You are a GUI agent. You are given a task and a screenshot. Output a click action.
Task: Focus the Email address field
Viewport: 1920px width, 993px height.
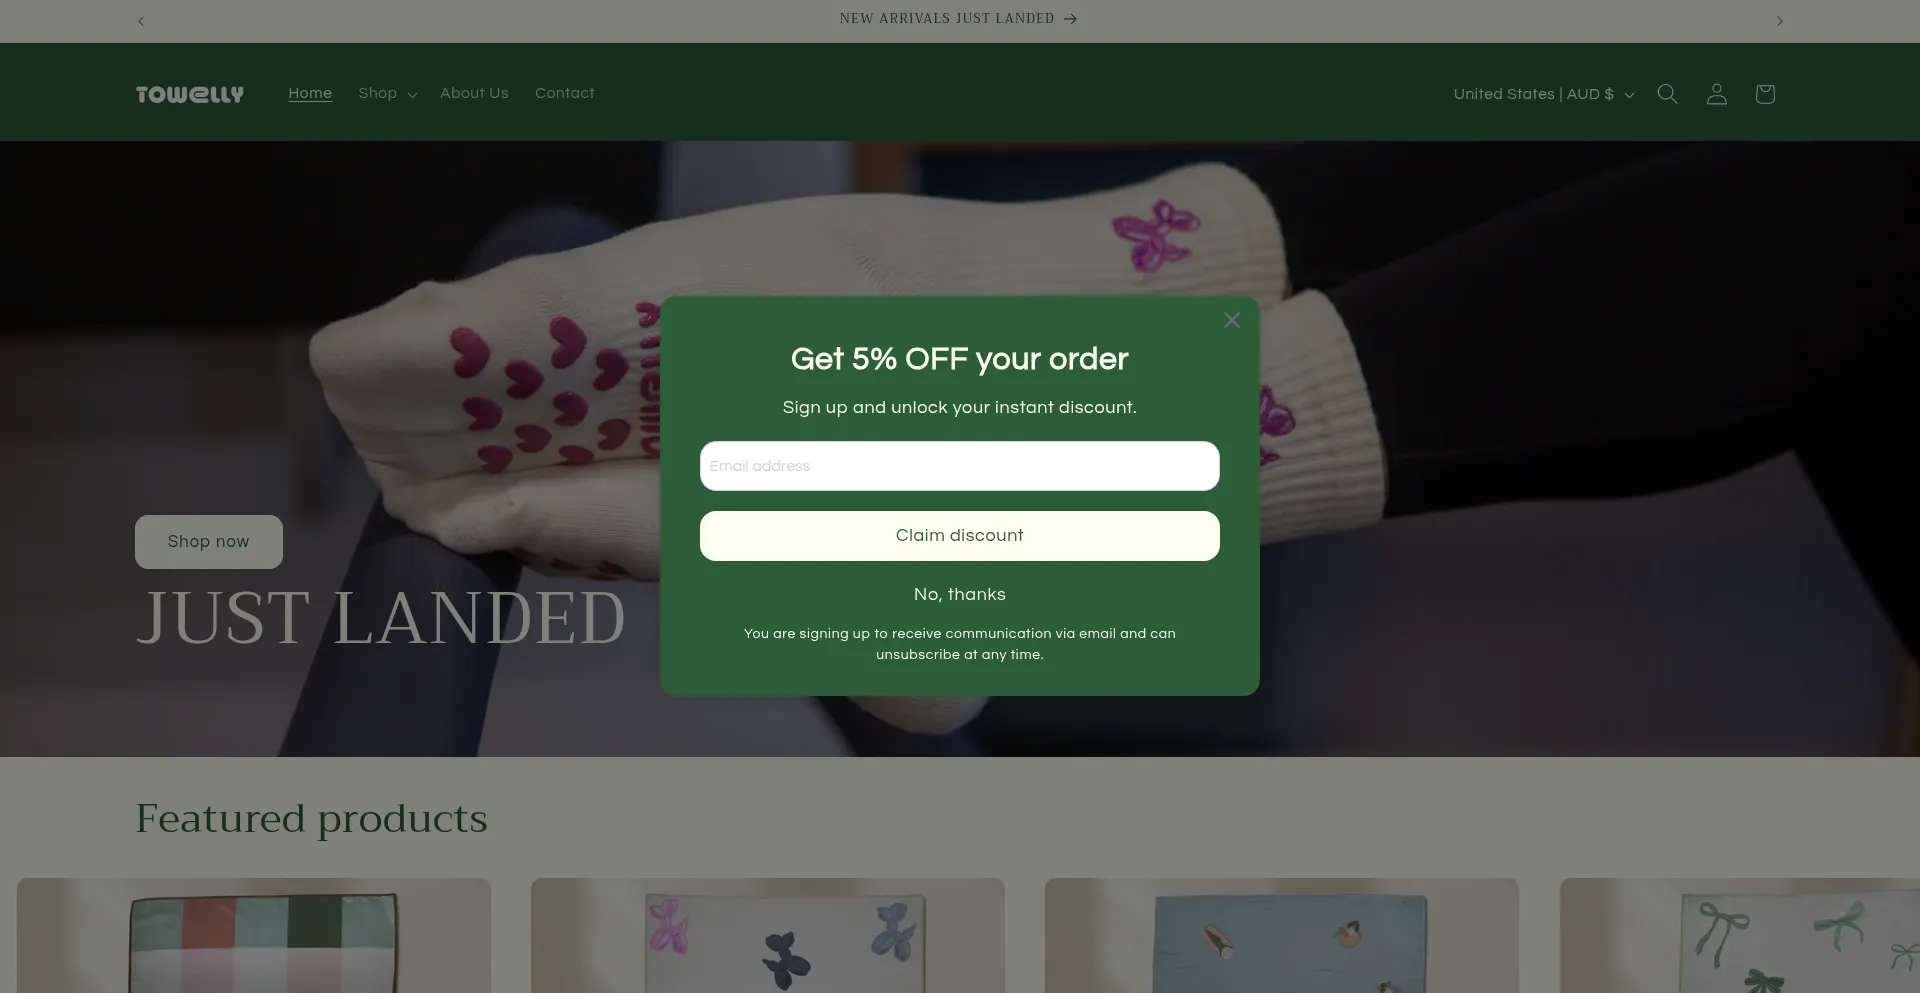[x=959, y=466]
